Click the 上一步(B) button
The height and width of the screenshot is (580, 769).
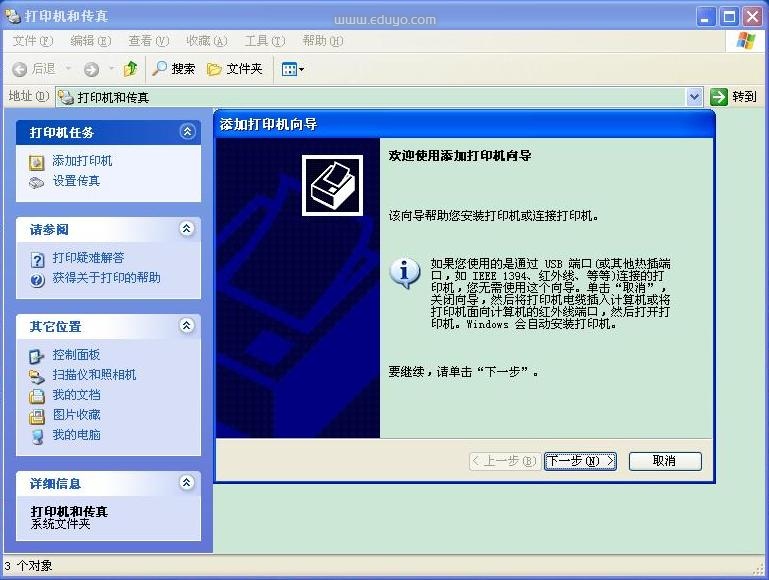(505, 461)
